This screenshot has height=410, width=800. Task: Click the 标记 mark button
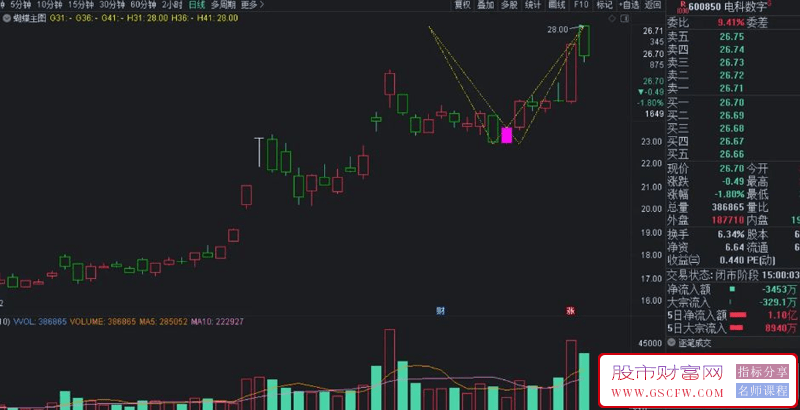point(604,5)
